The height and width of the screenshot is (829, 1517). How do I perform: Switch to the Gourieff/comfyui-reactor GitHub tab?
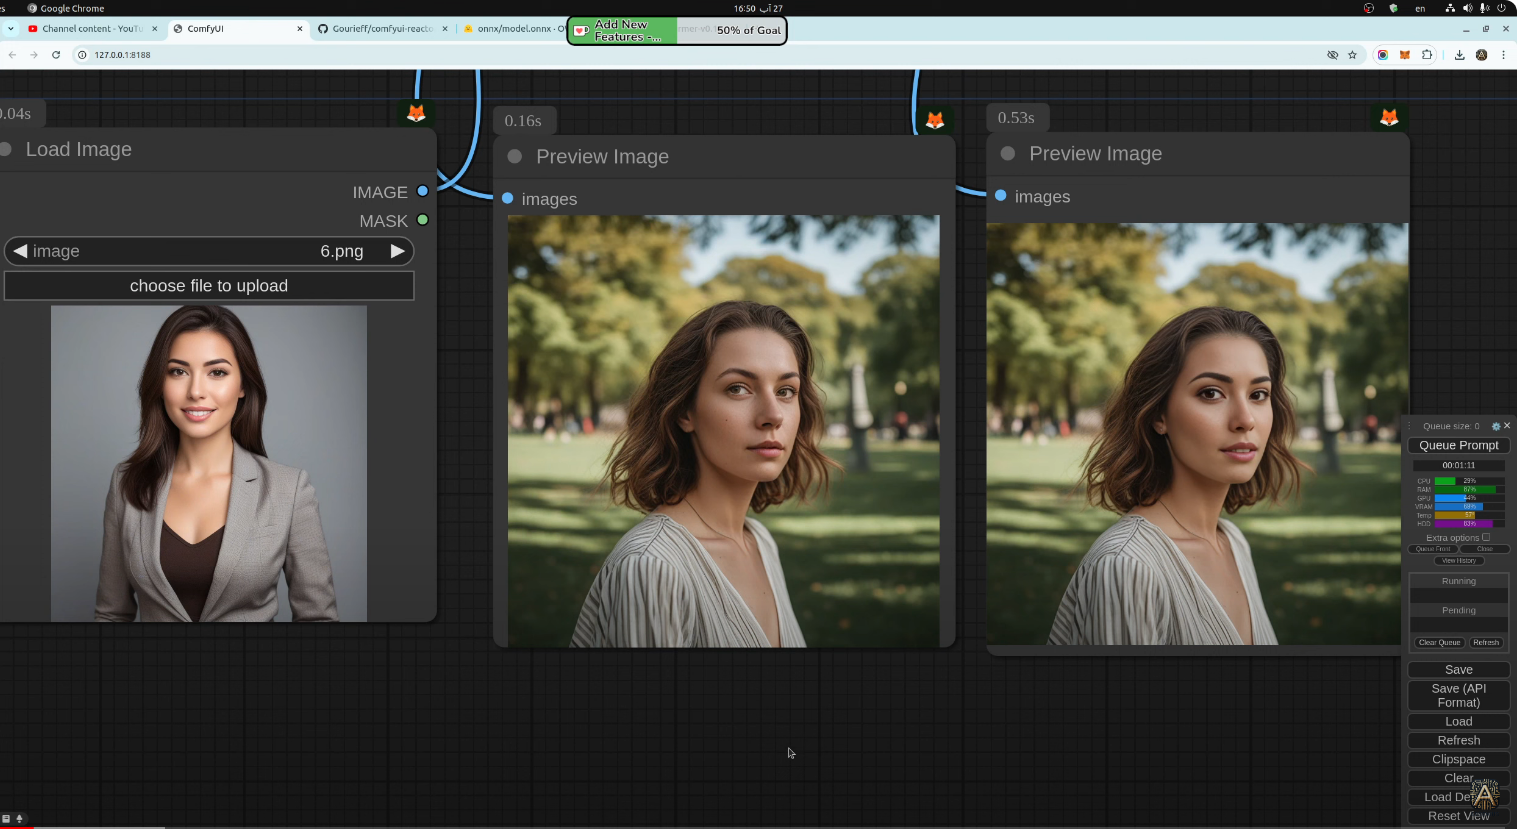[381, 29]
